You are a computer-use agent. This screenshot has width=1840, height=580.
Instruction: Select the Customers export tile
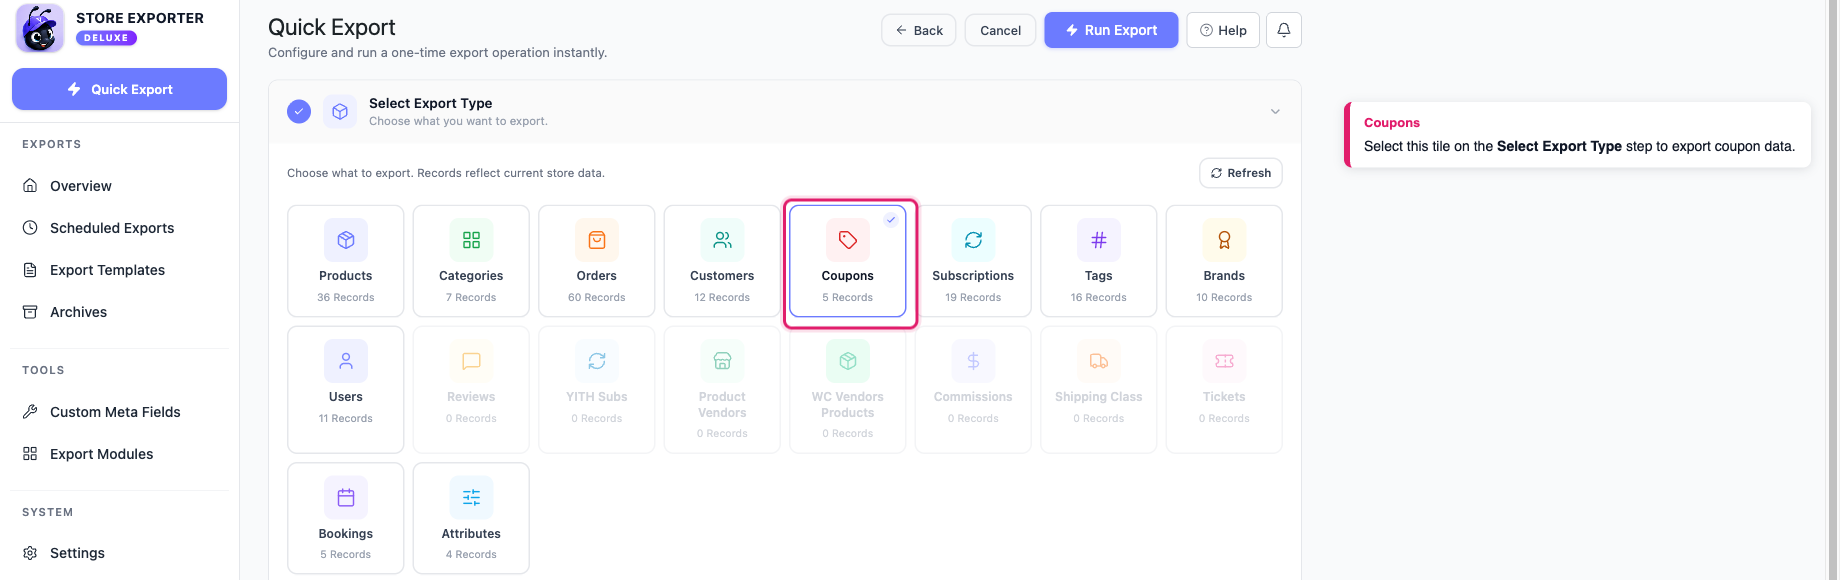click(722, 261)
